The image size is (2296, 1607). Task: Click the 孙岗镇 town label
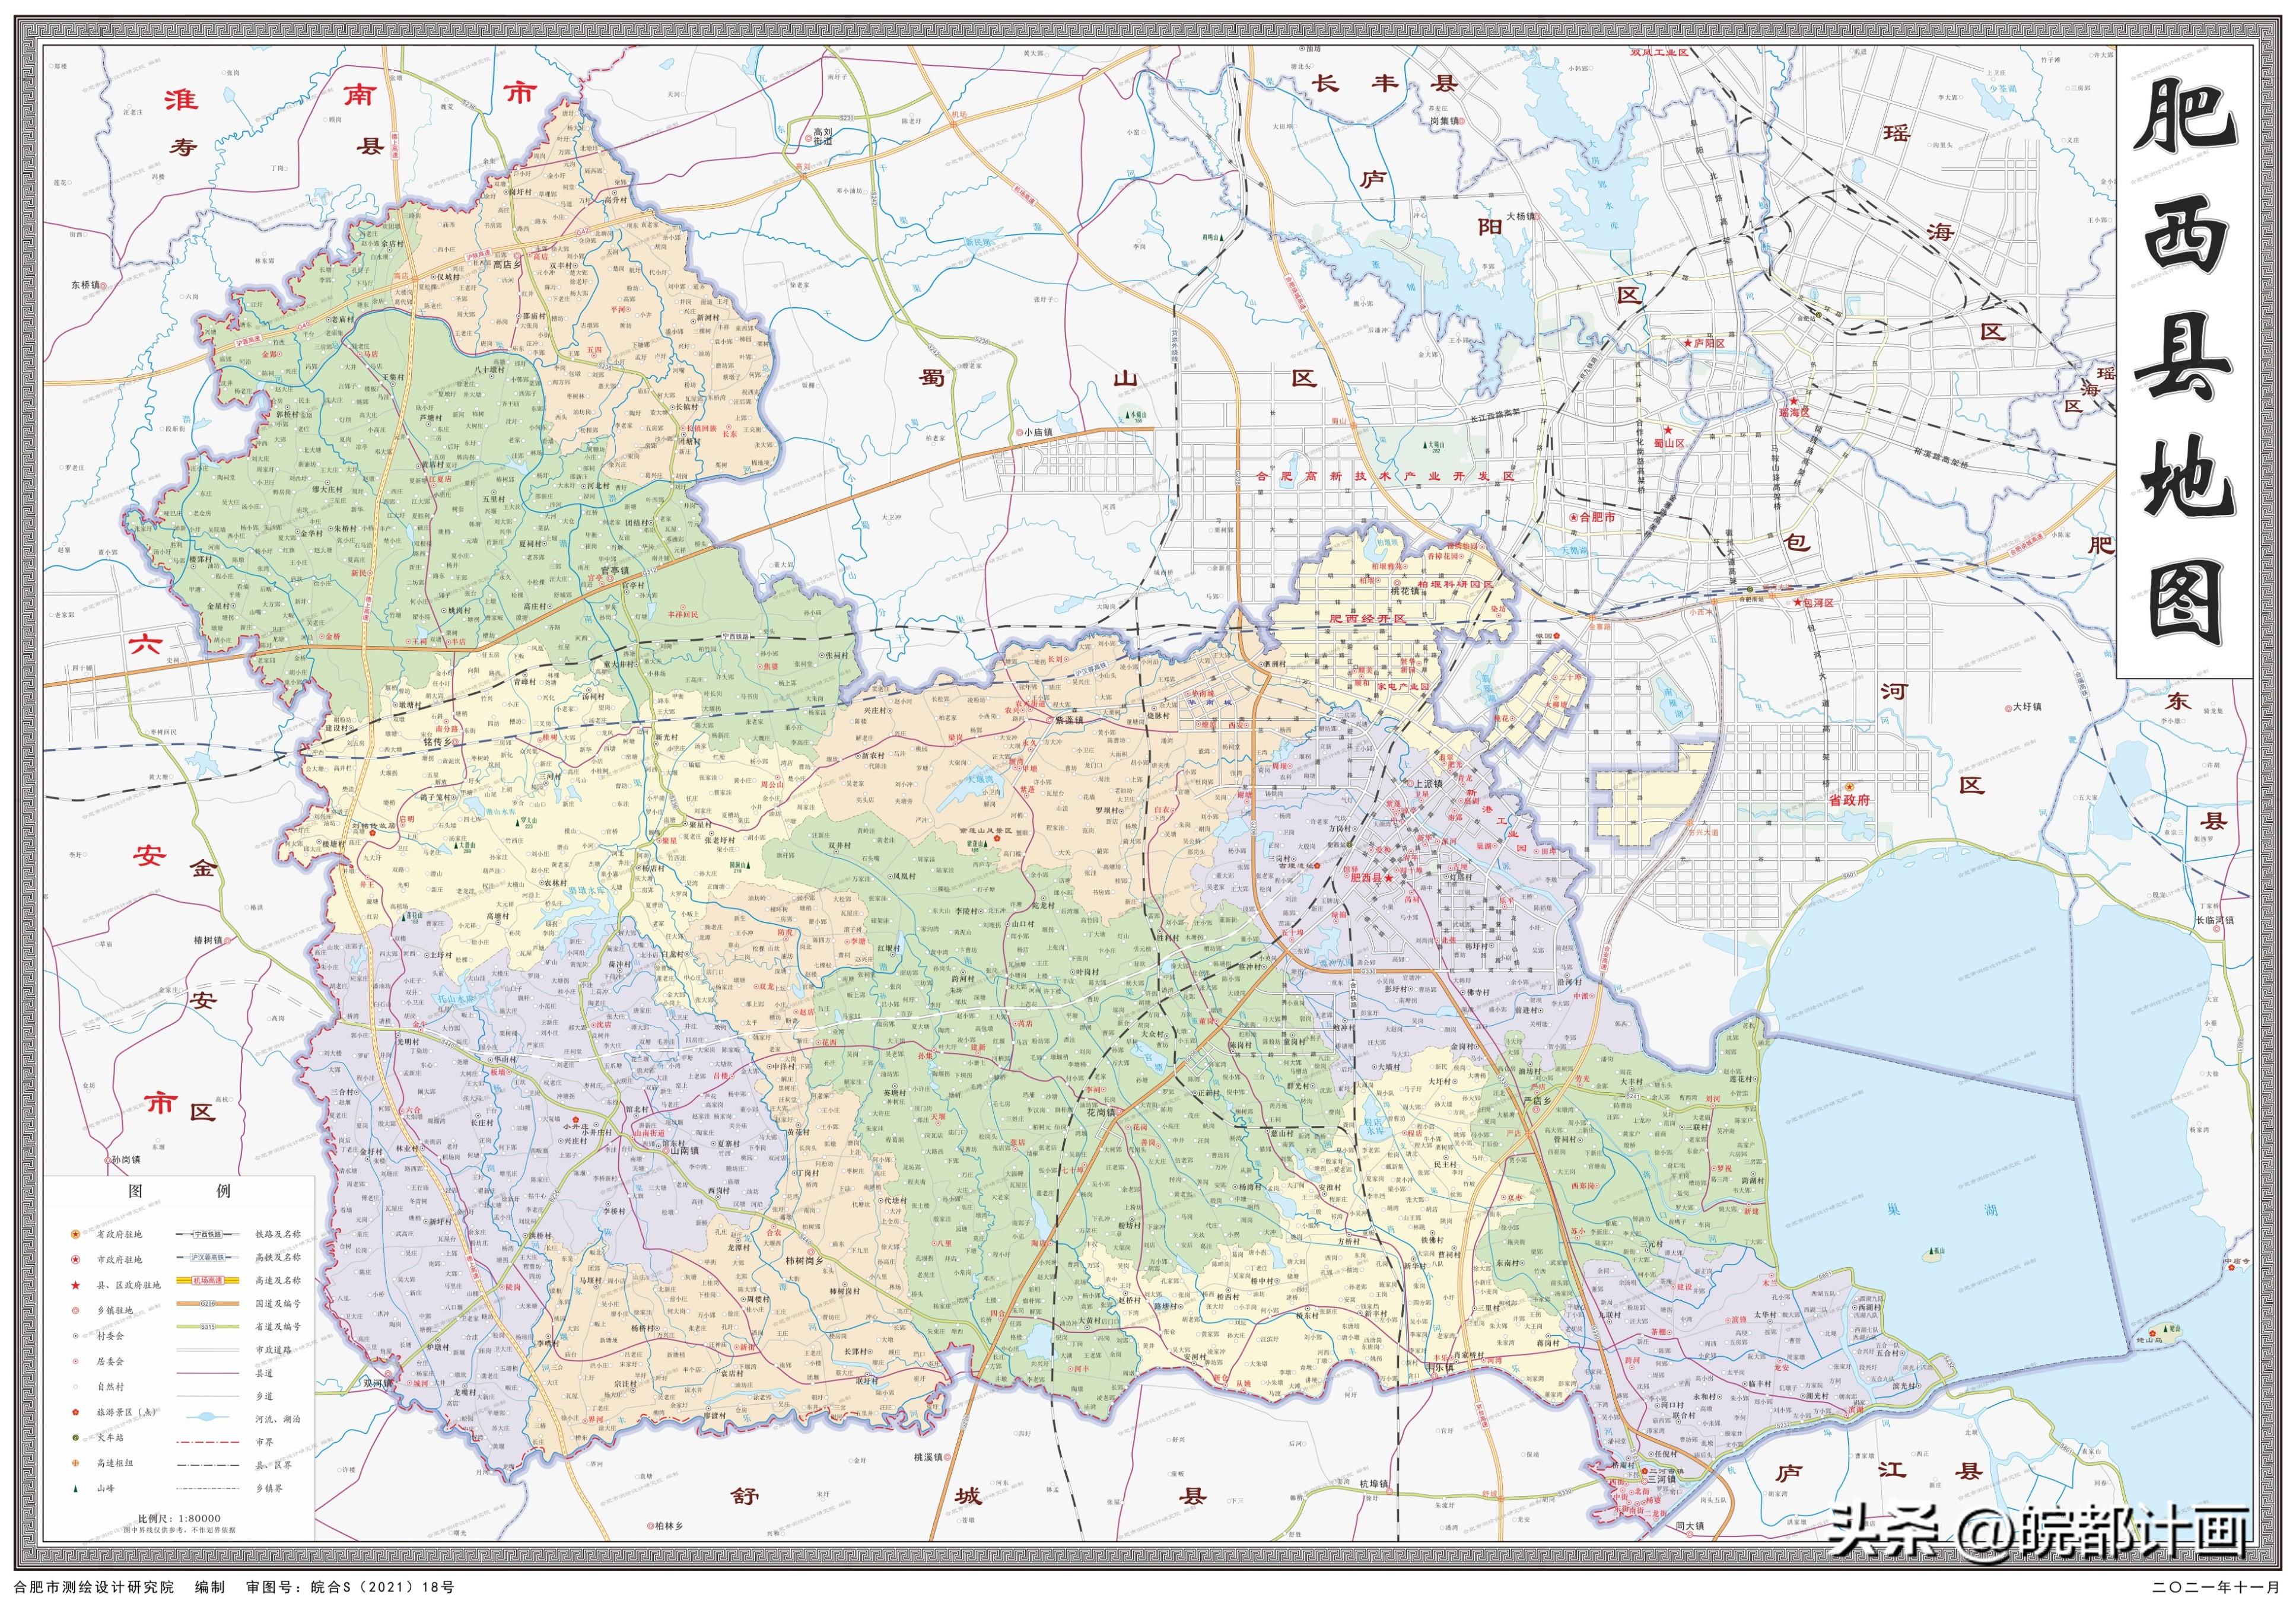coord(126,1160)
